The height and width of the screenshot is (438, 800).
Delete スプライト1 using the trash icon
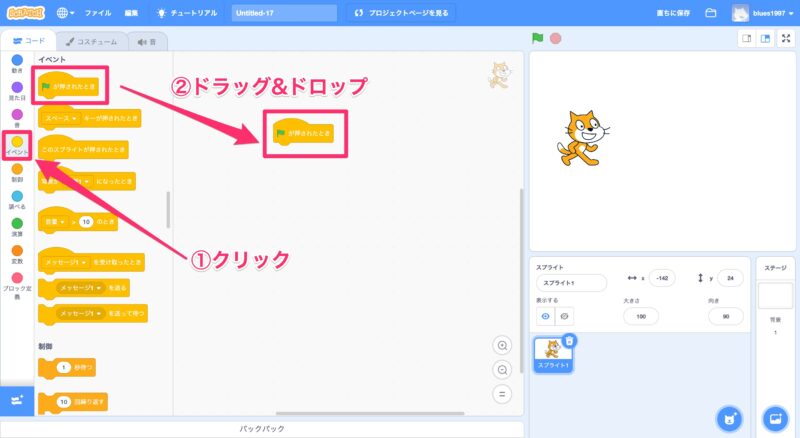[x=569, y=340]
